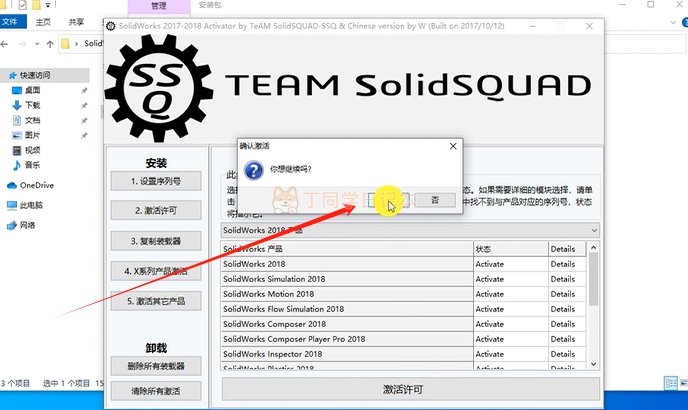Screen dimensions: 688x410
Task: Click the new folder icon in Explorer title bar
Action: click(x=36, y=5)
